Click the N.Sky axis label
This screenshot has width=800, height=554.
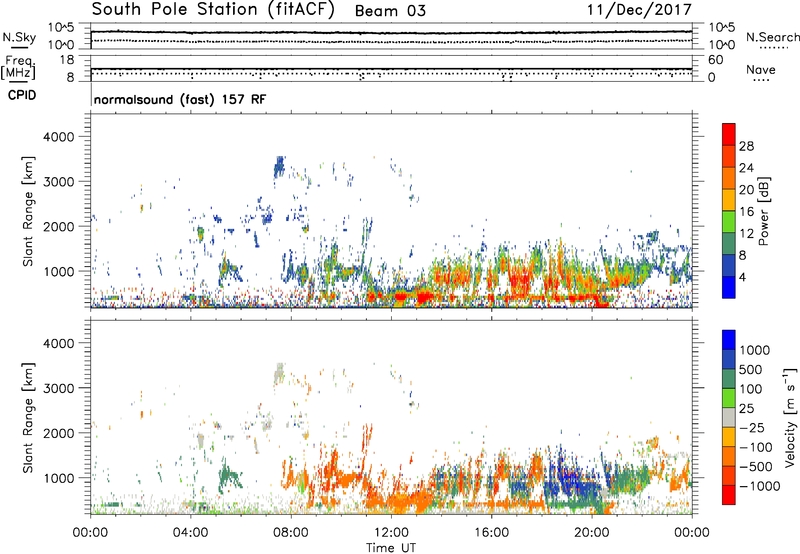coord(19,37)
